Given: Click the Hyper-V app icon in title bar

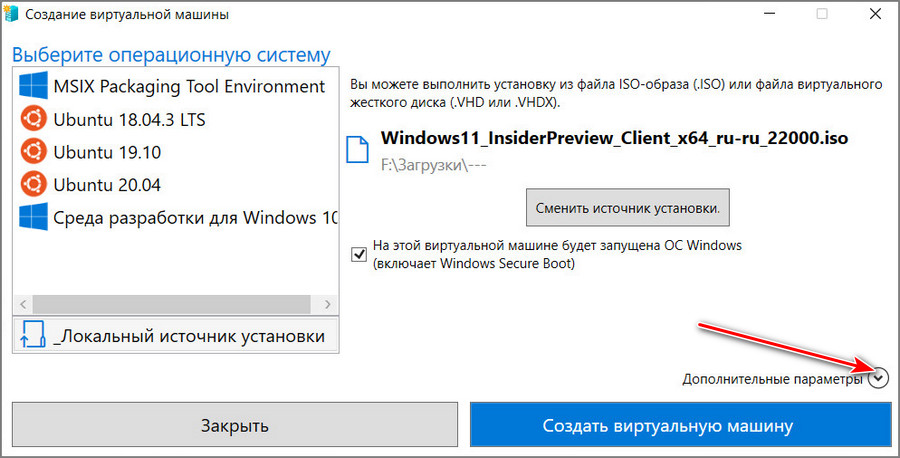Looking at the screenshot, I should coord(10,14).
